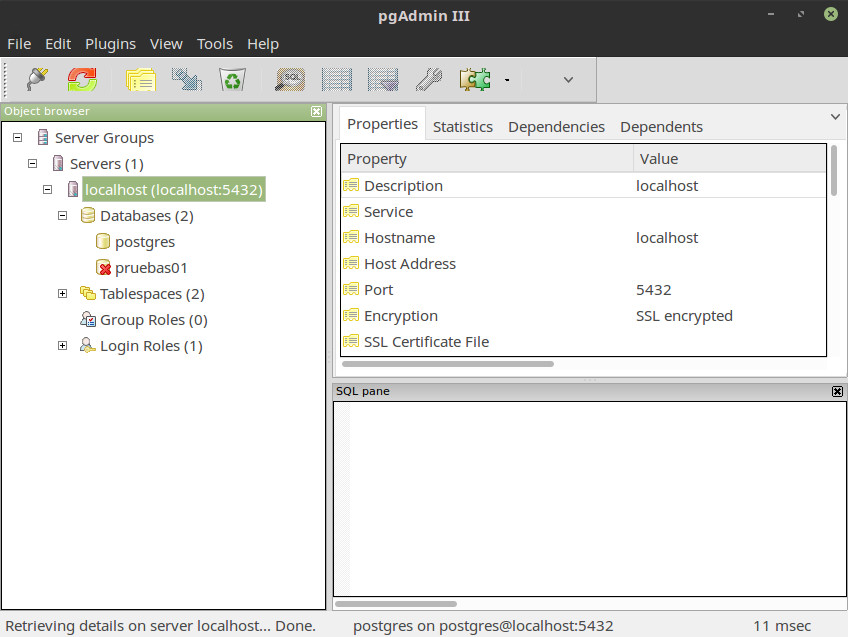Close the SQL pane
The image size is (848, 637).
[x=837, y=392]
